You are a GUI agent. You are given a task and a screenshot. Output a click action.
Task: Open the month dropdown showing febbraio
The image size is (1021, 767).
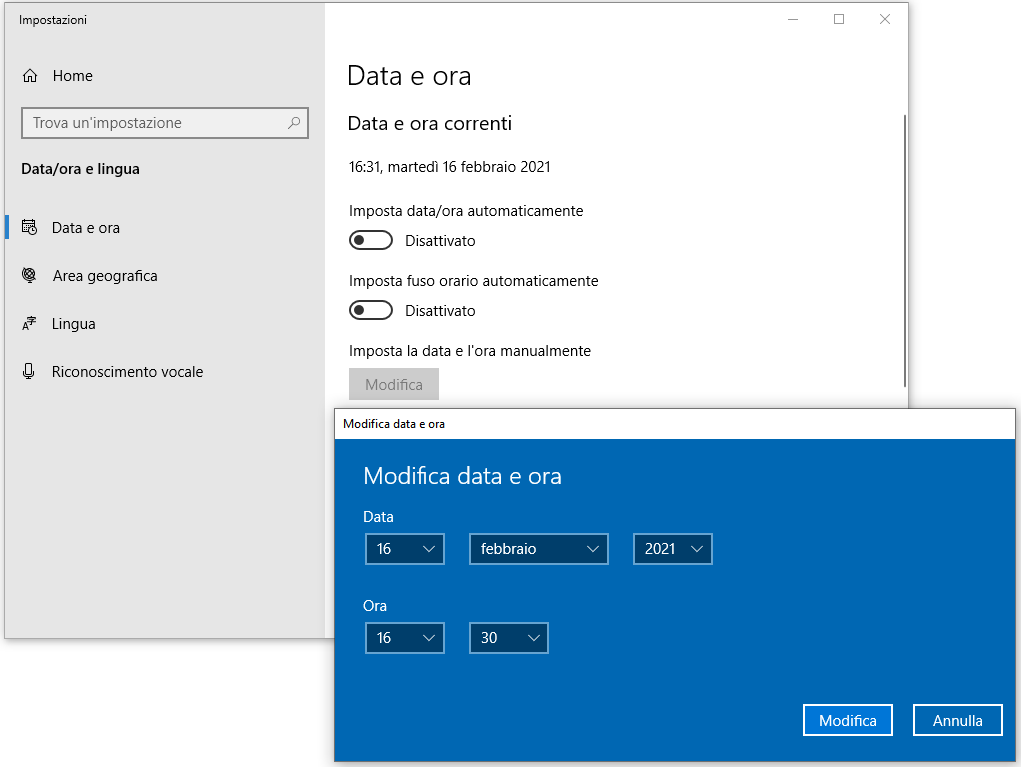click(538, 549)
